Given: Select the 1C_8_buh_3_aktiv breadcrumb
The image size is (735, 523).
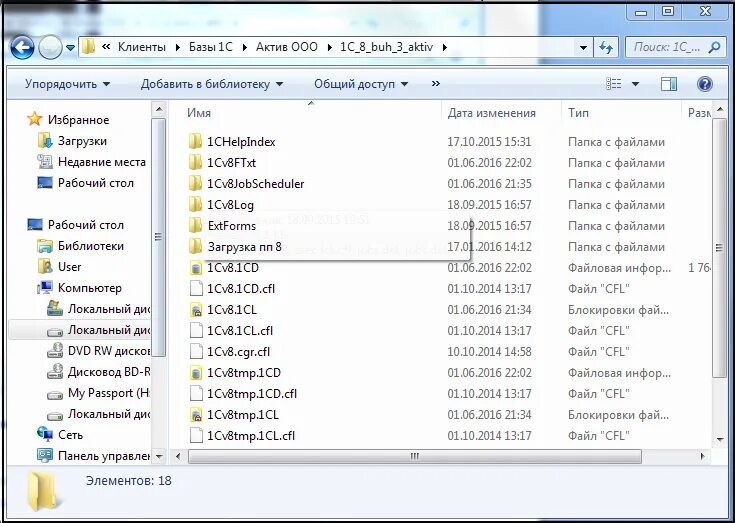Looking at the screenshot, I should [x=386, y=47].
